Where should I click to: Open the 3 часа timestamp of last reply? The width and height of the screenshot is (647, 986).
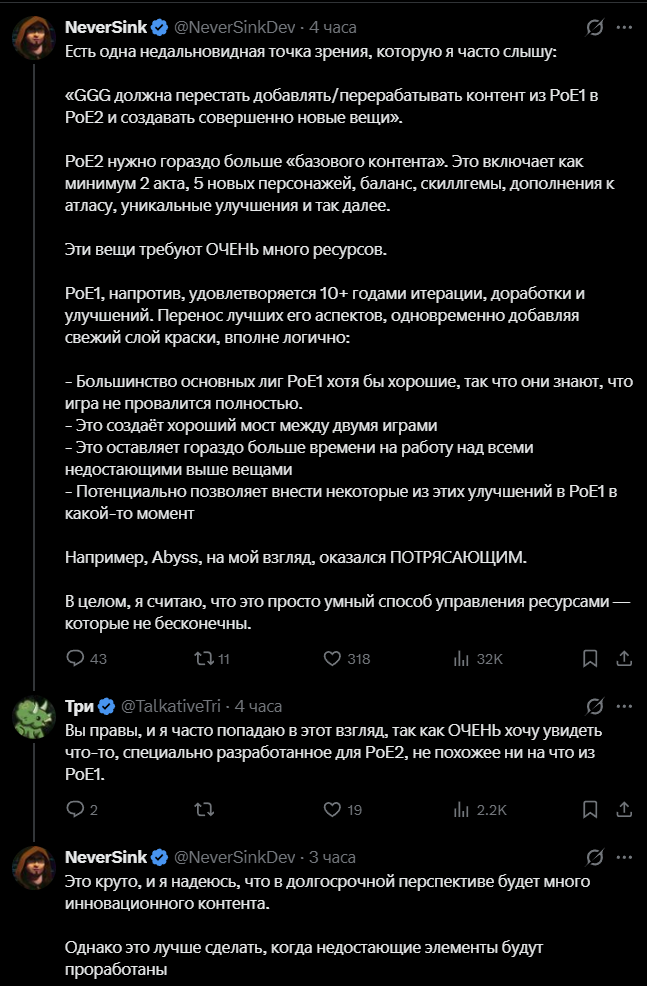332,857
